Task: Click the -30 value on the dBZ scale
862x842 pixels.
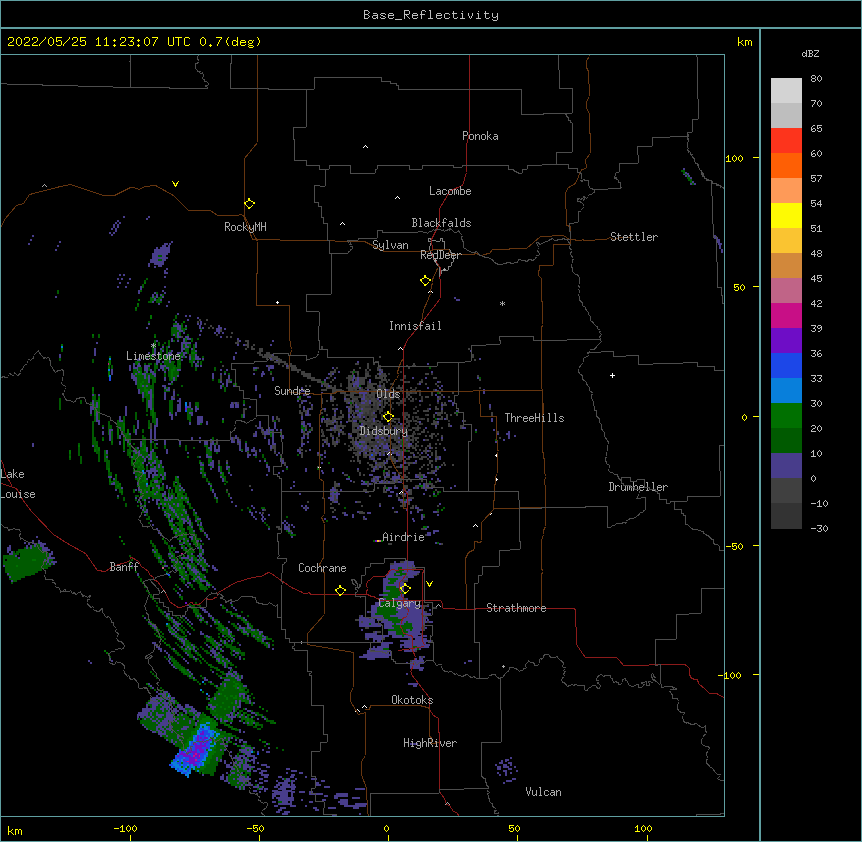Action: tap(819, 528)
